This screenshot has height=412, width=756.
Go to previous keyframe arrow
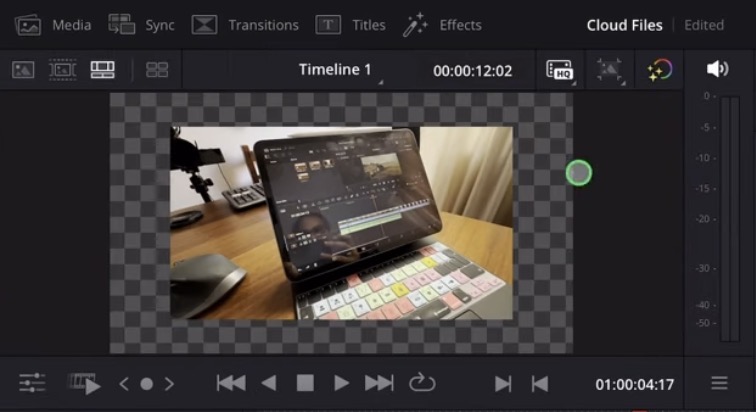124,384
